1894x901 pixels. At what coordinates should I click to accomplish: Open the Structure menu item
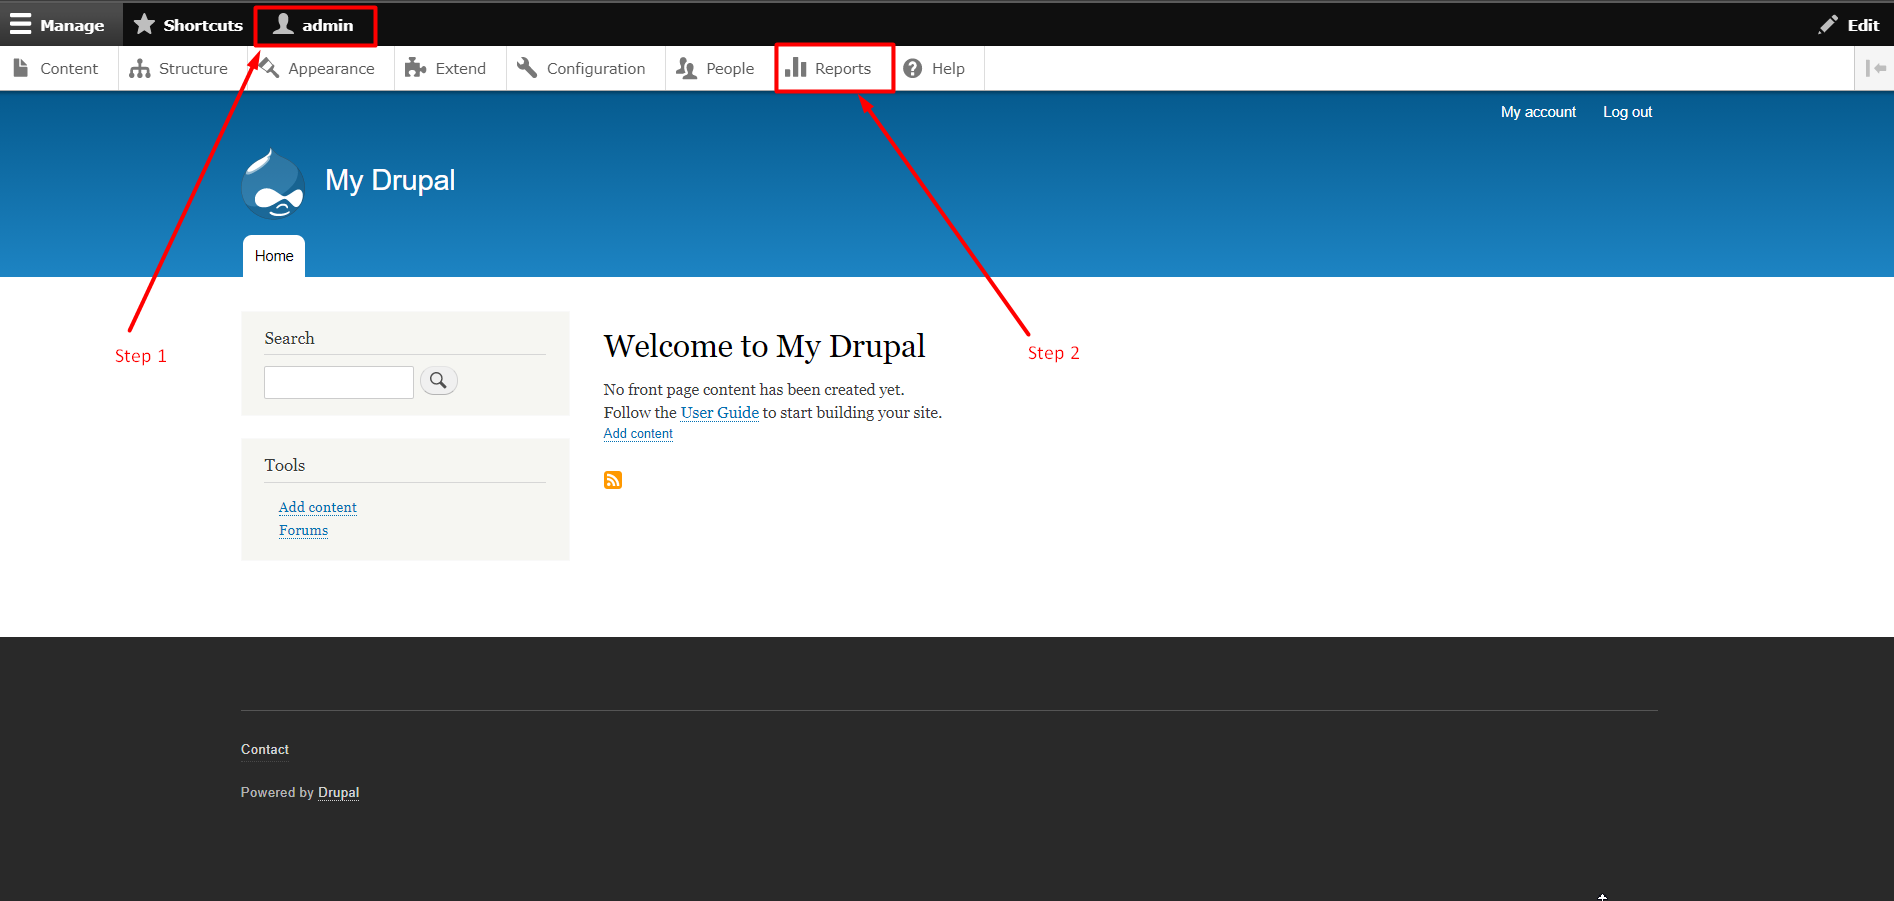pyautogui.click(x=179, y=68)
